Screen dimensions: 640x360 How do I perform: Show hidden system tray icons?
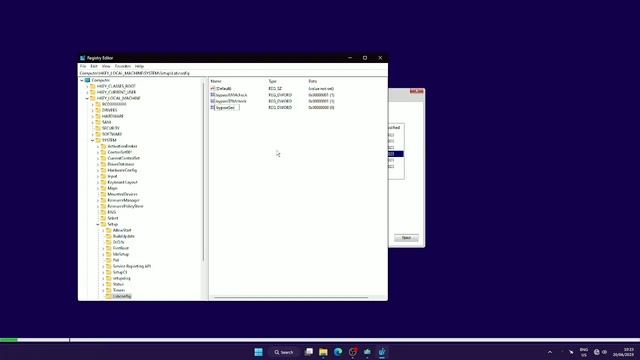coord(550,352)
